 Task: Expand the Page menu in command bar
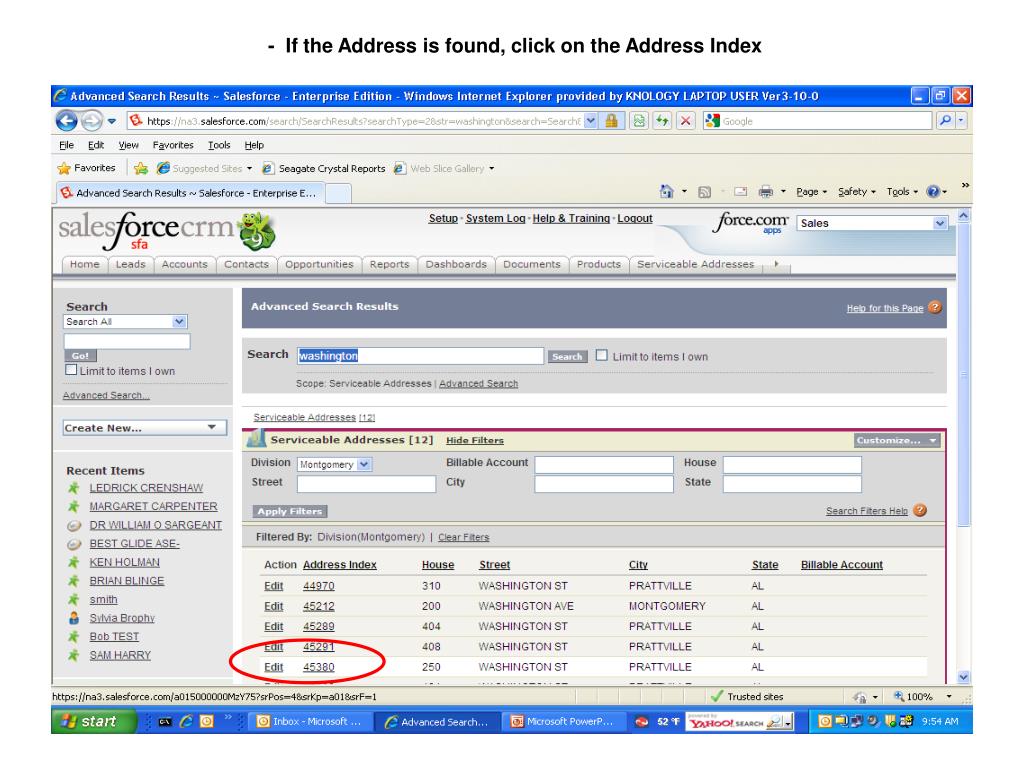click(x=811, y=191)
